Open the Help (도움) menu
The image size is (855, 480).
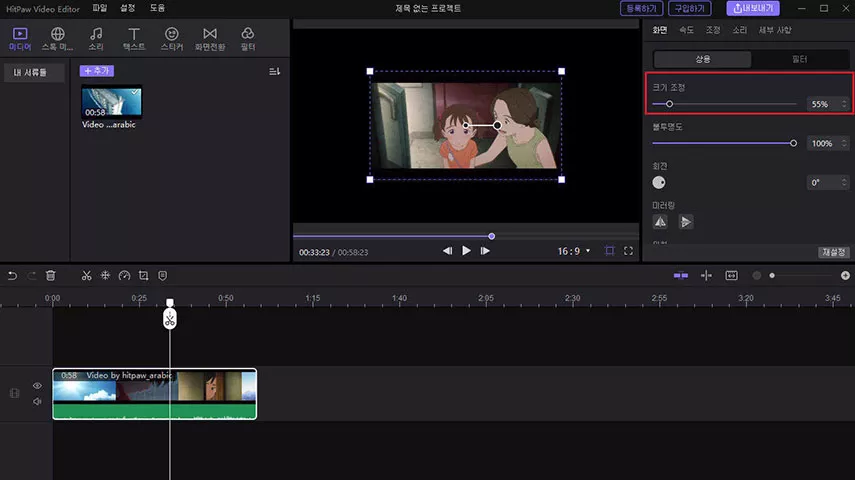coord(157,8)
